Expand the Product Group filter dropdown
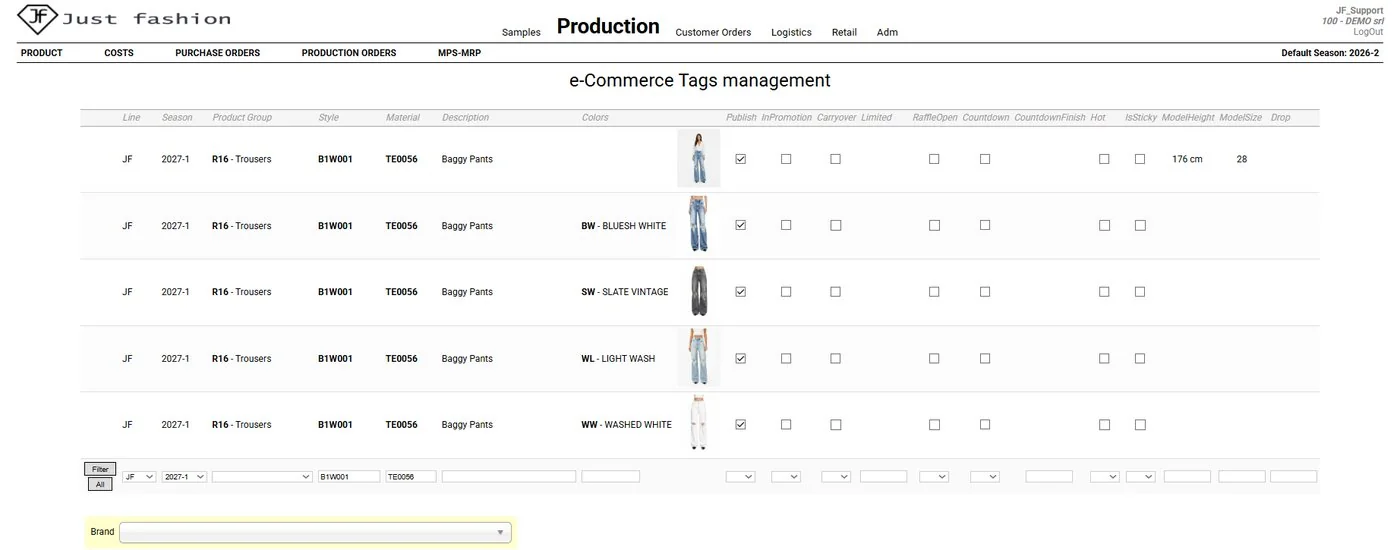The height and width of the screenshot is (550, 1400). point(262,477)
